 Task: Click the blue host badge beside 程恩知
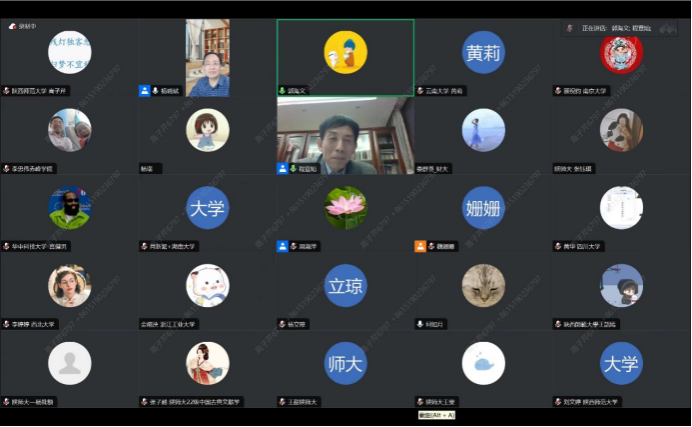click(x=282, y=168)
